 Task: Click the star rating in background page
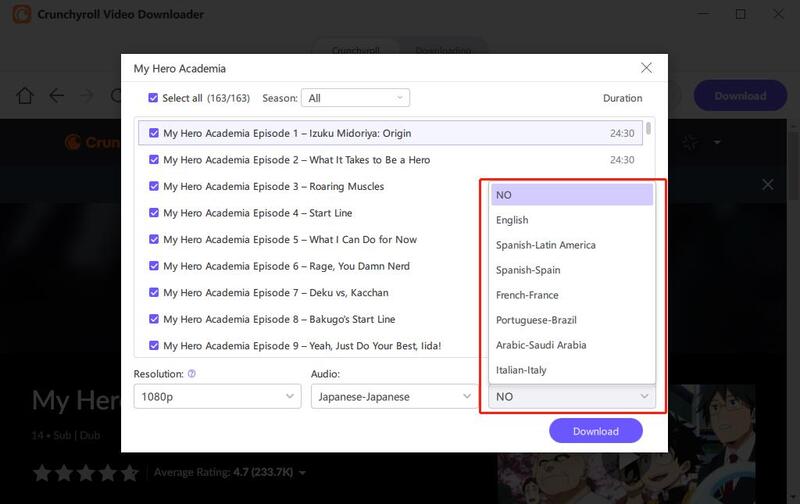pyautogui.click(x=86, y=473)
